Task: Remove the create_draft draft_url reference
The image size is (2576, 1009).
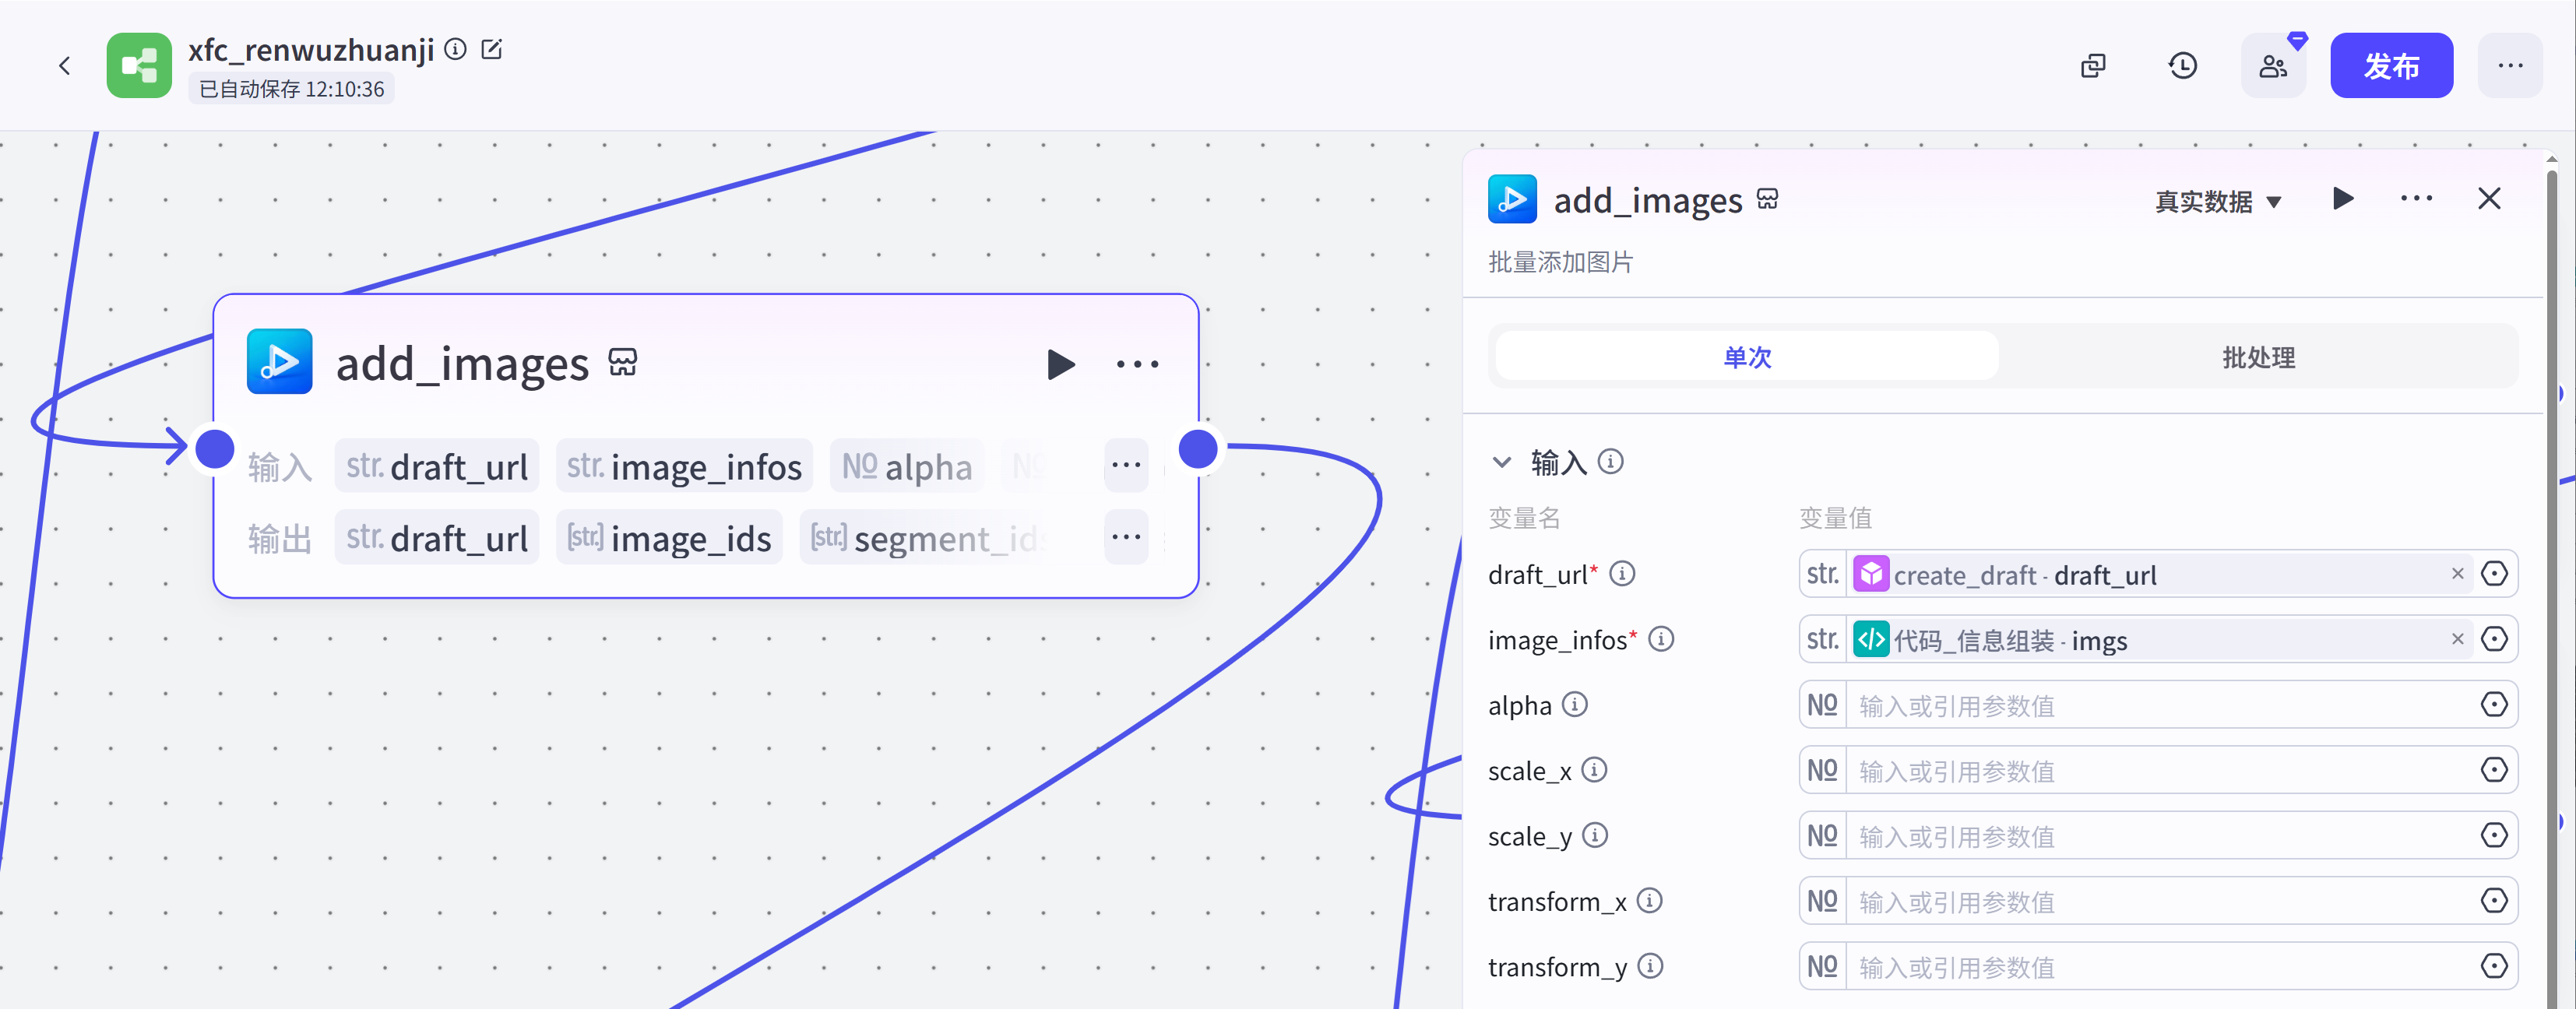Action: tap(2457, 574)
